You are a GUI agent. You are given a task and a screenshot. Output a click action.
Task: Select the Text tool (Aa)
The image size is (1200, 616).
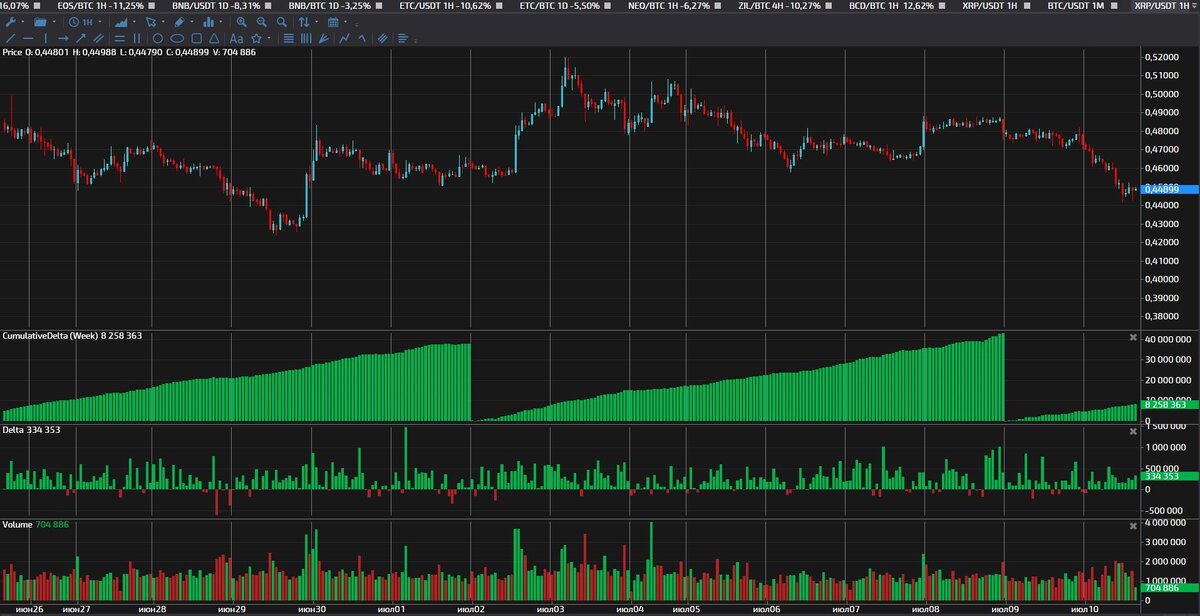235,38
